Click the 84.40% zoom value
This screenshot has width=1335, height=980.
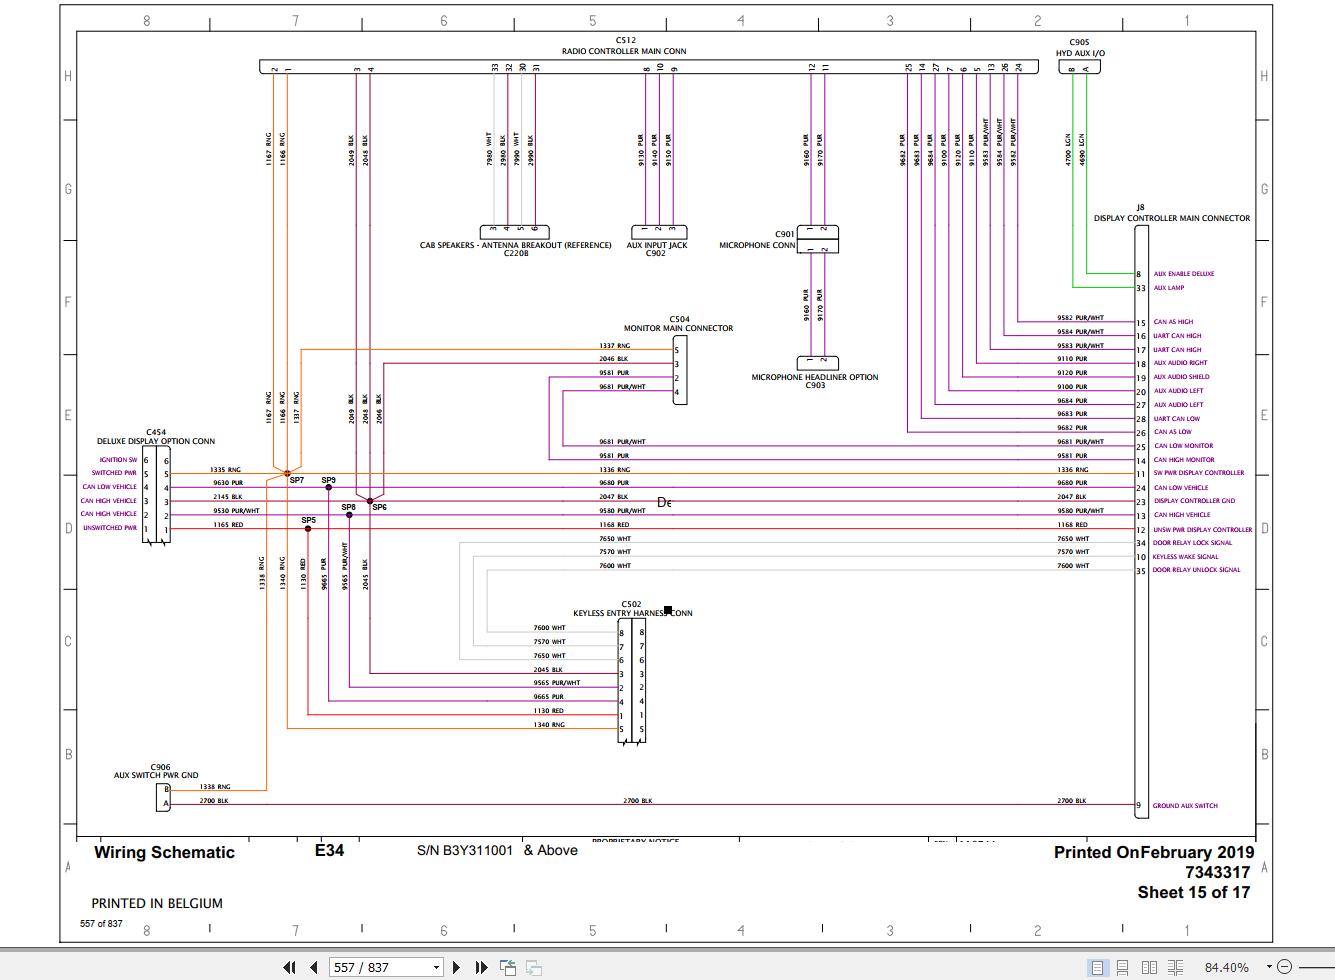[1226, 967]
